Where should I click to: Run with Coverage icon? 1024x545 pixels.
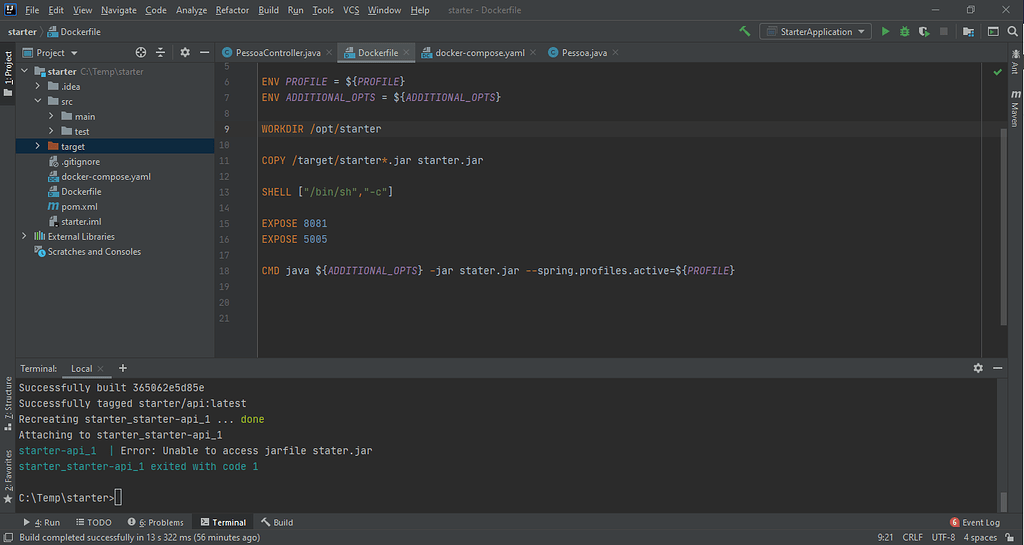[x=923, y=32]
